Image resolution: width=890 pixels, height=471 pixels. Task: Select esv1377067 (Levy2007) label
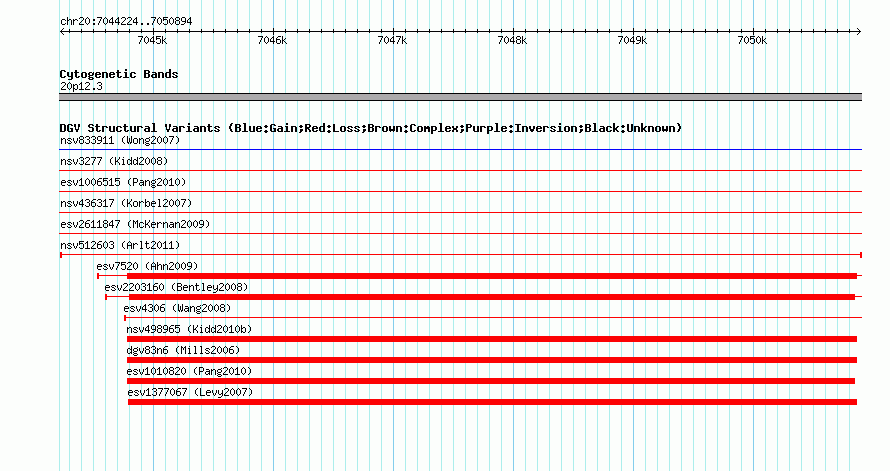190,392
